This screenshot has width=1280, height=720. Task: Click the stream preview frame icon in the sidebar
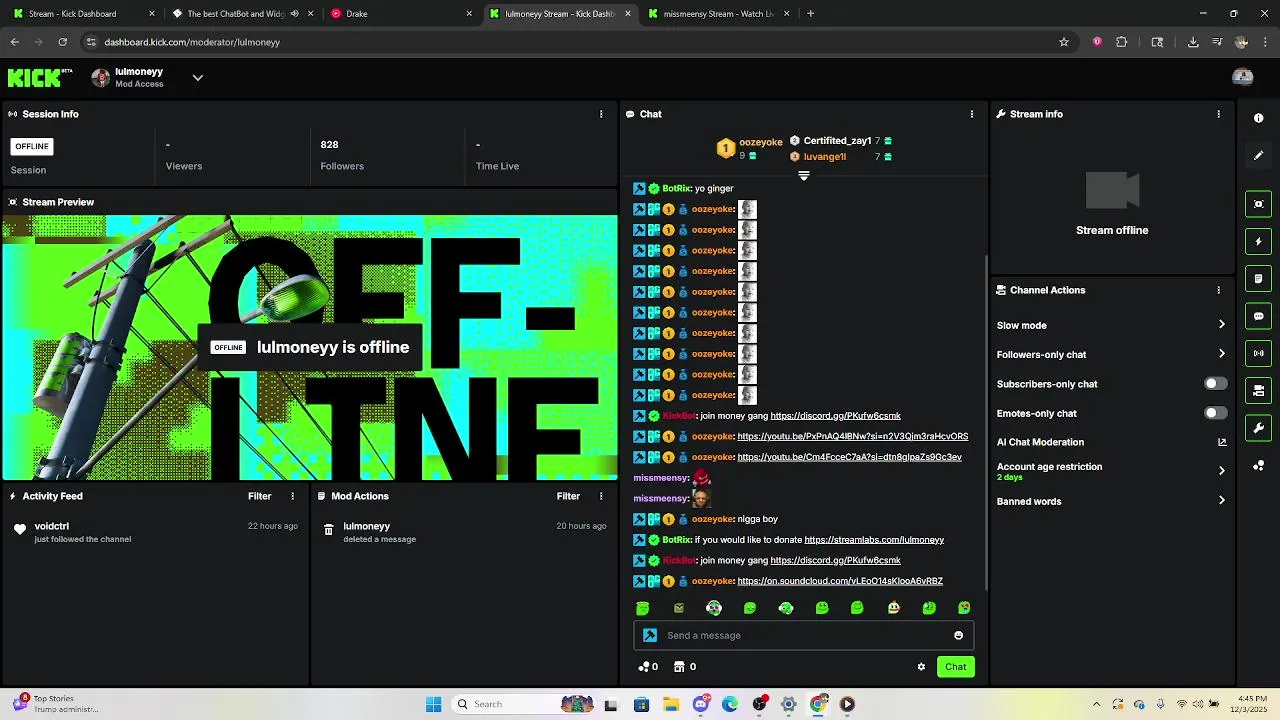[1258, 204]
